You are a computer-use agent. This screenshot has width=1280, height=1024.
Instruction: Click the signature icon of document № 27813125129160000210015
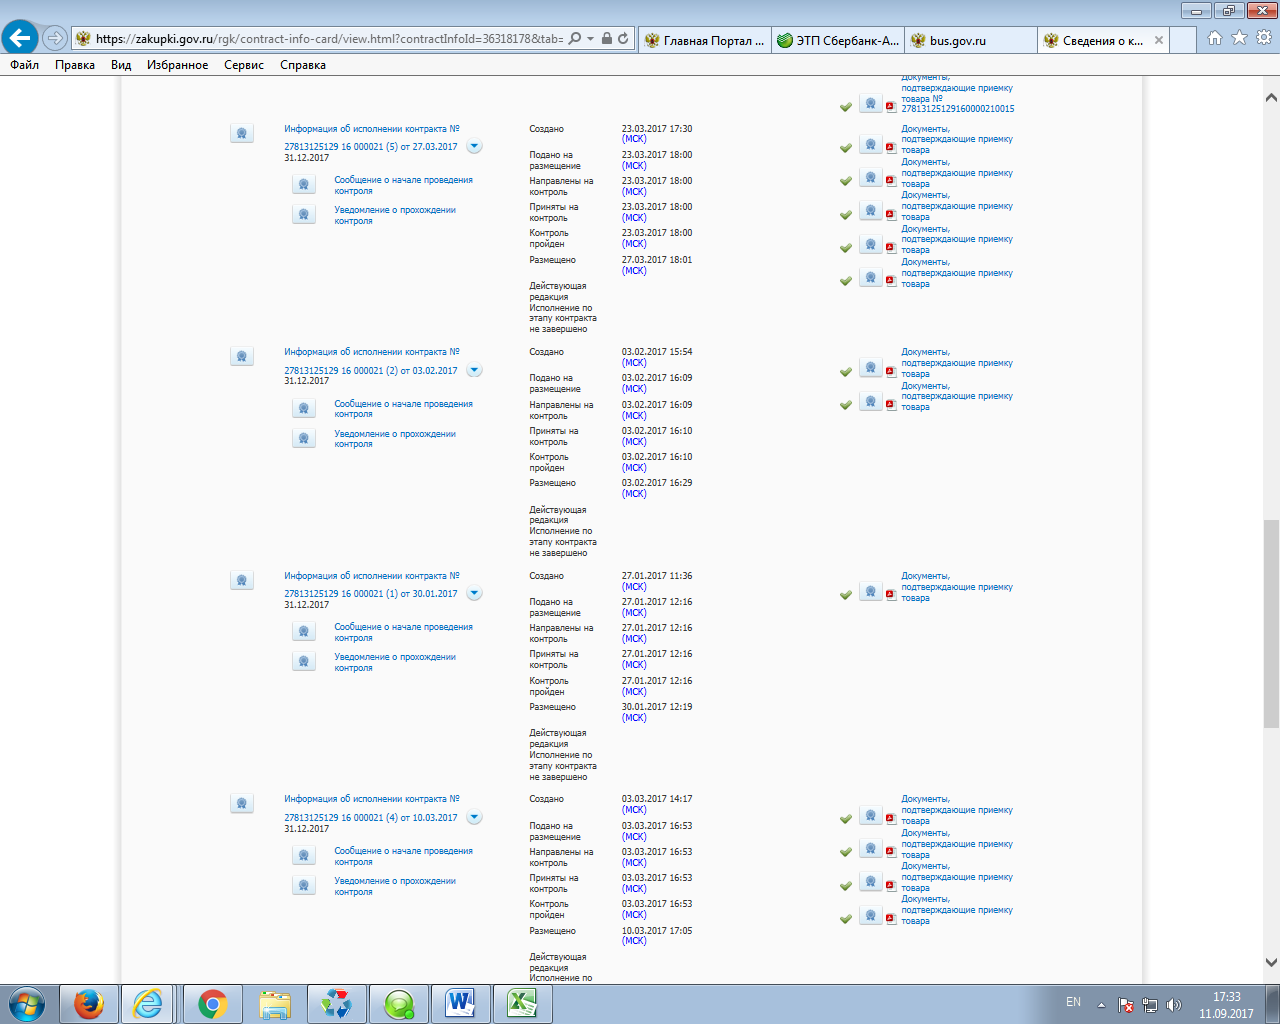click(871, 103)
